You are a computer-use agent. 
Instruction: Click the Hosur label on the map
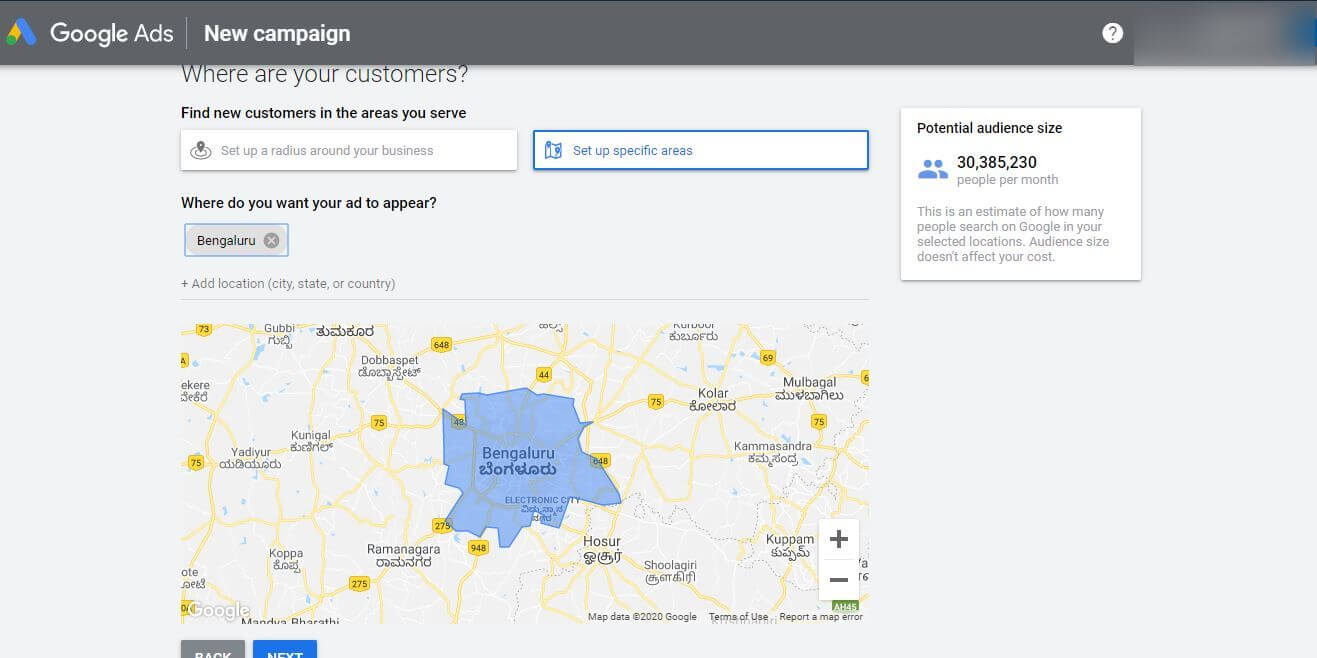coord(602,550)
